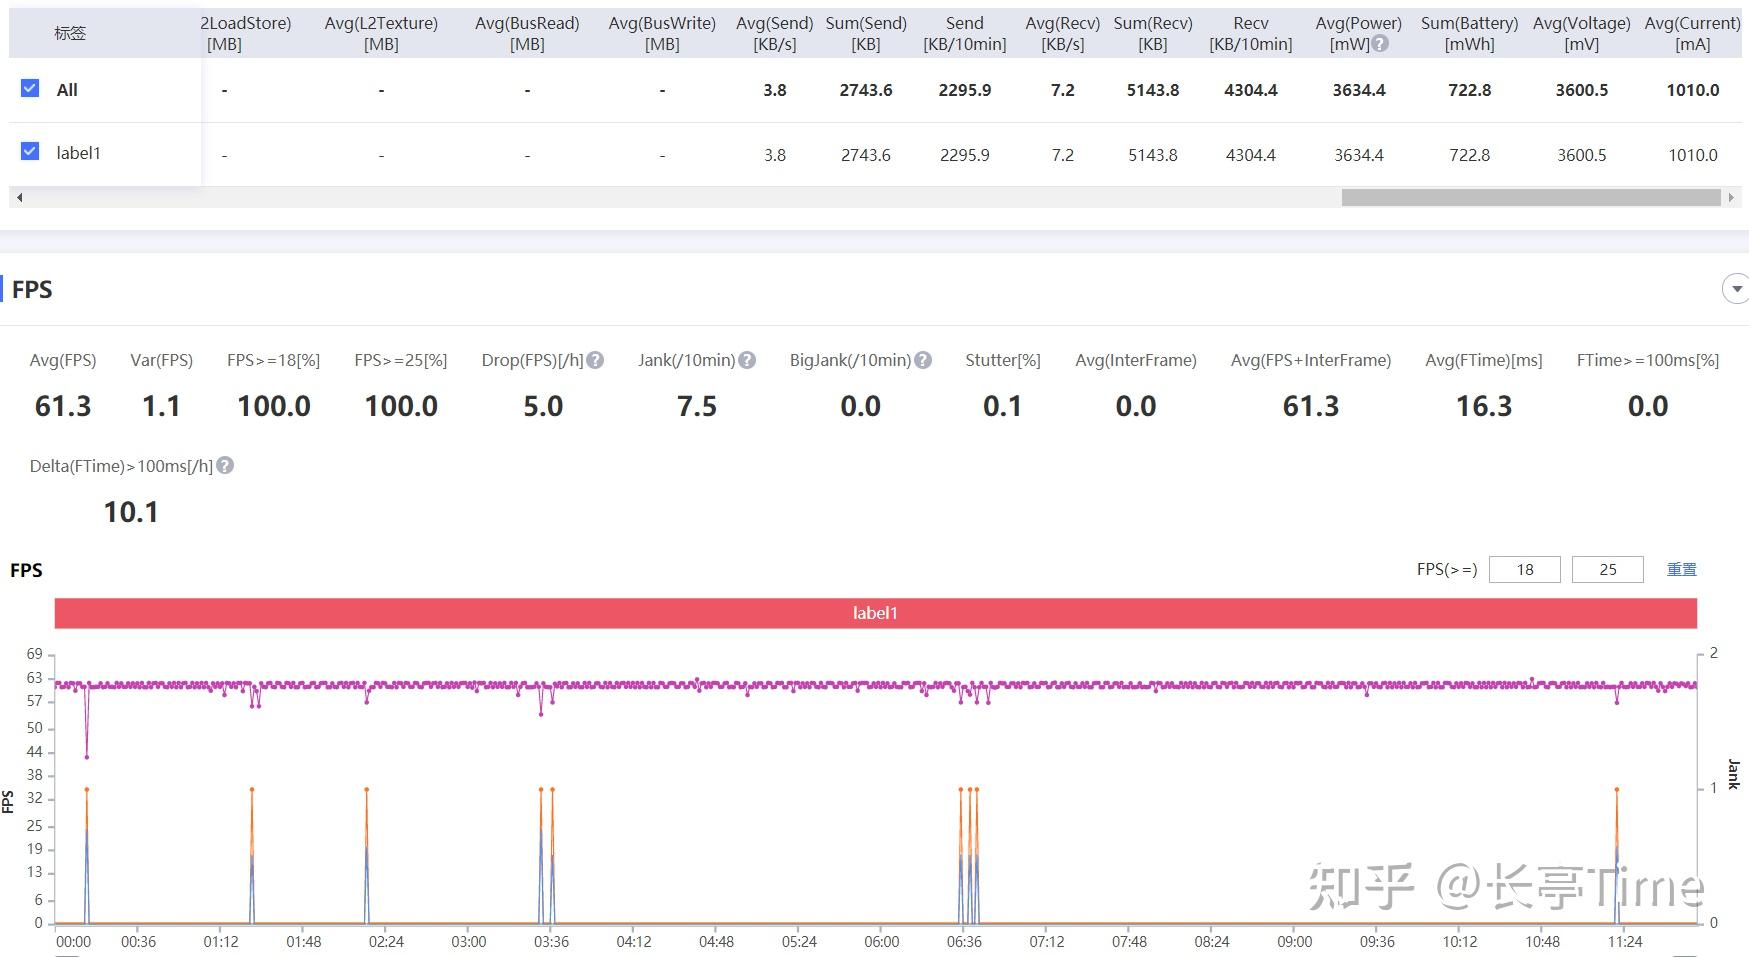Click the 标签 column header

point(70,33)
